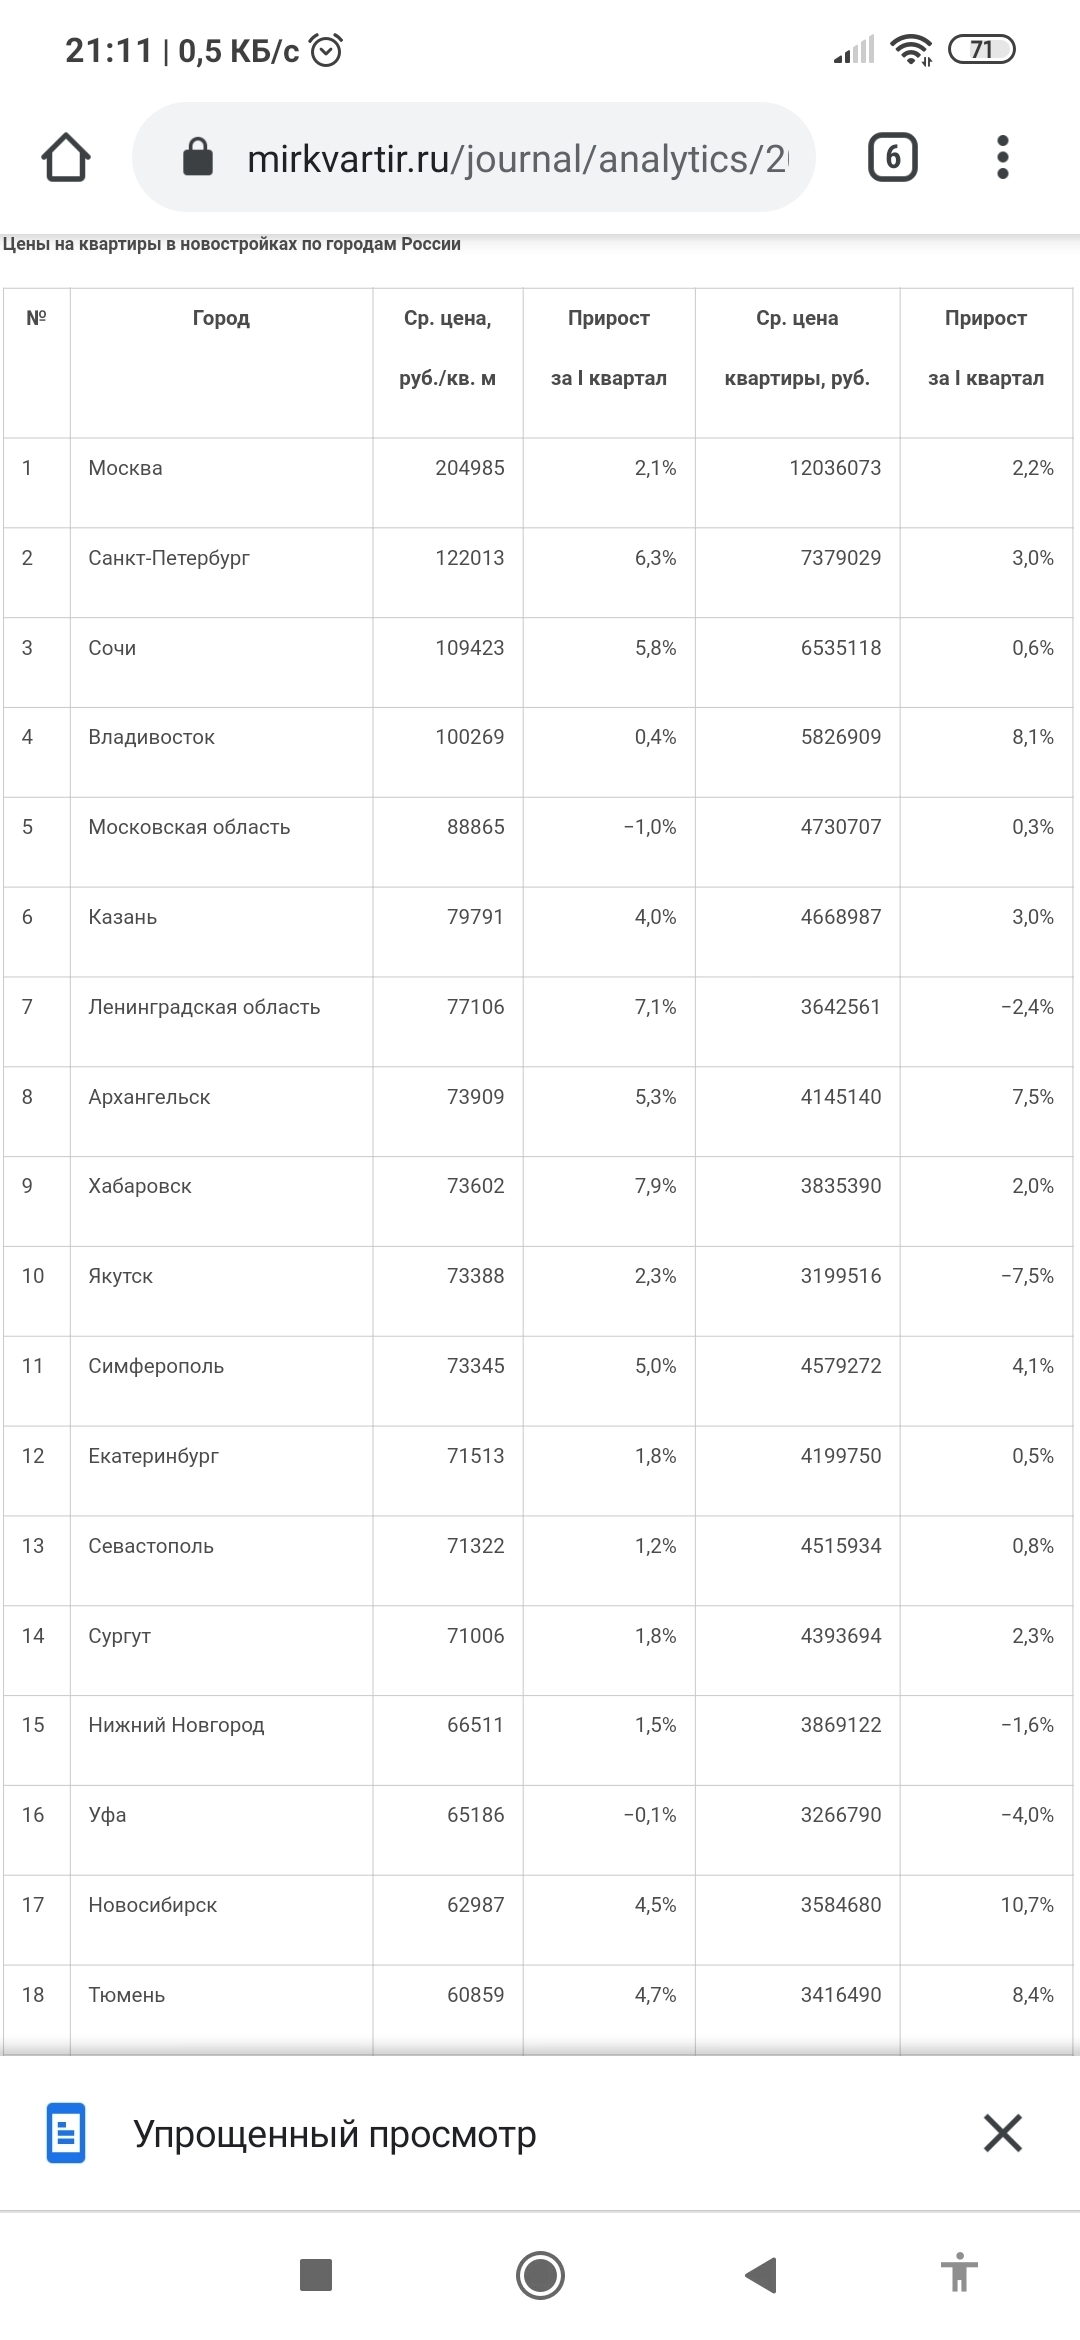Screen dimensions: 1080x2340
Task: Tap the simplified view document icon
Action: (x=66, y=2134)
